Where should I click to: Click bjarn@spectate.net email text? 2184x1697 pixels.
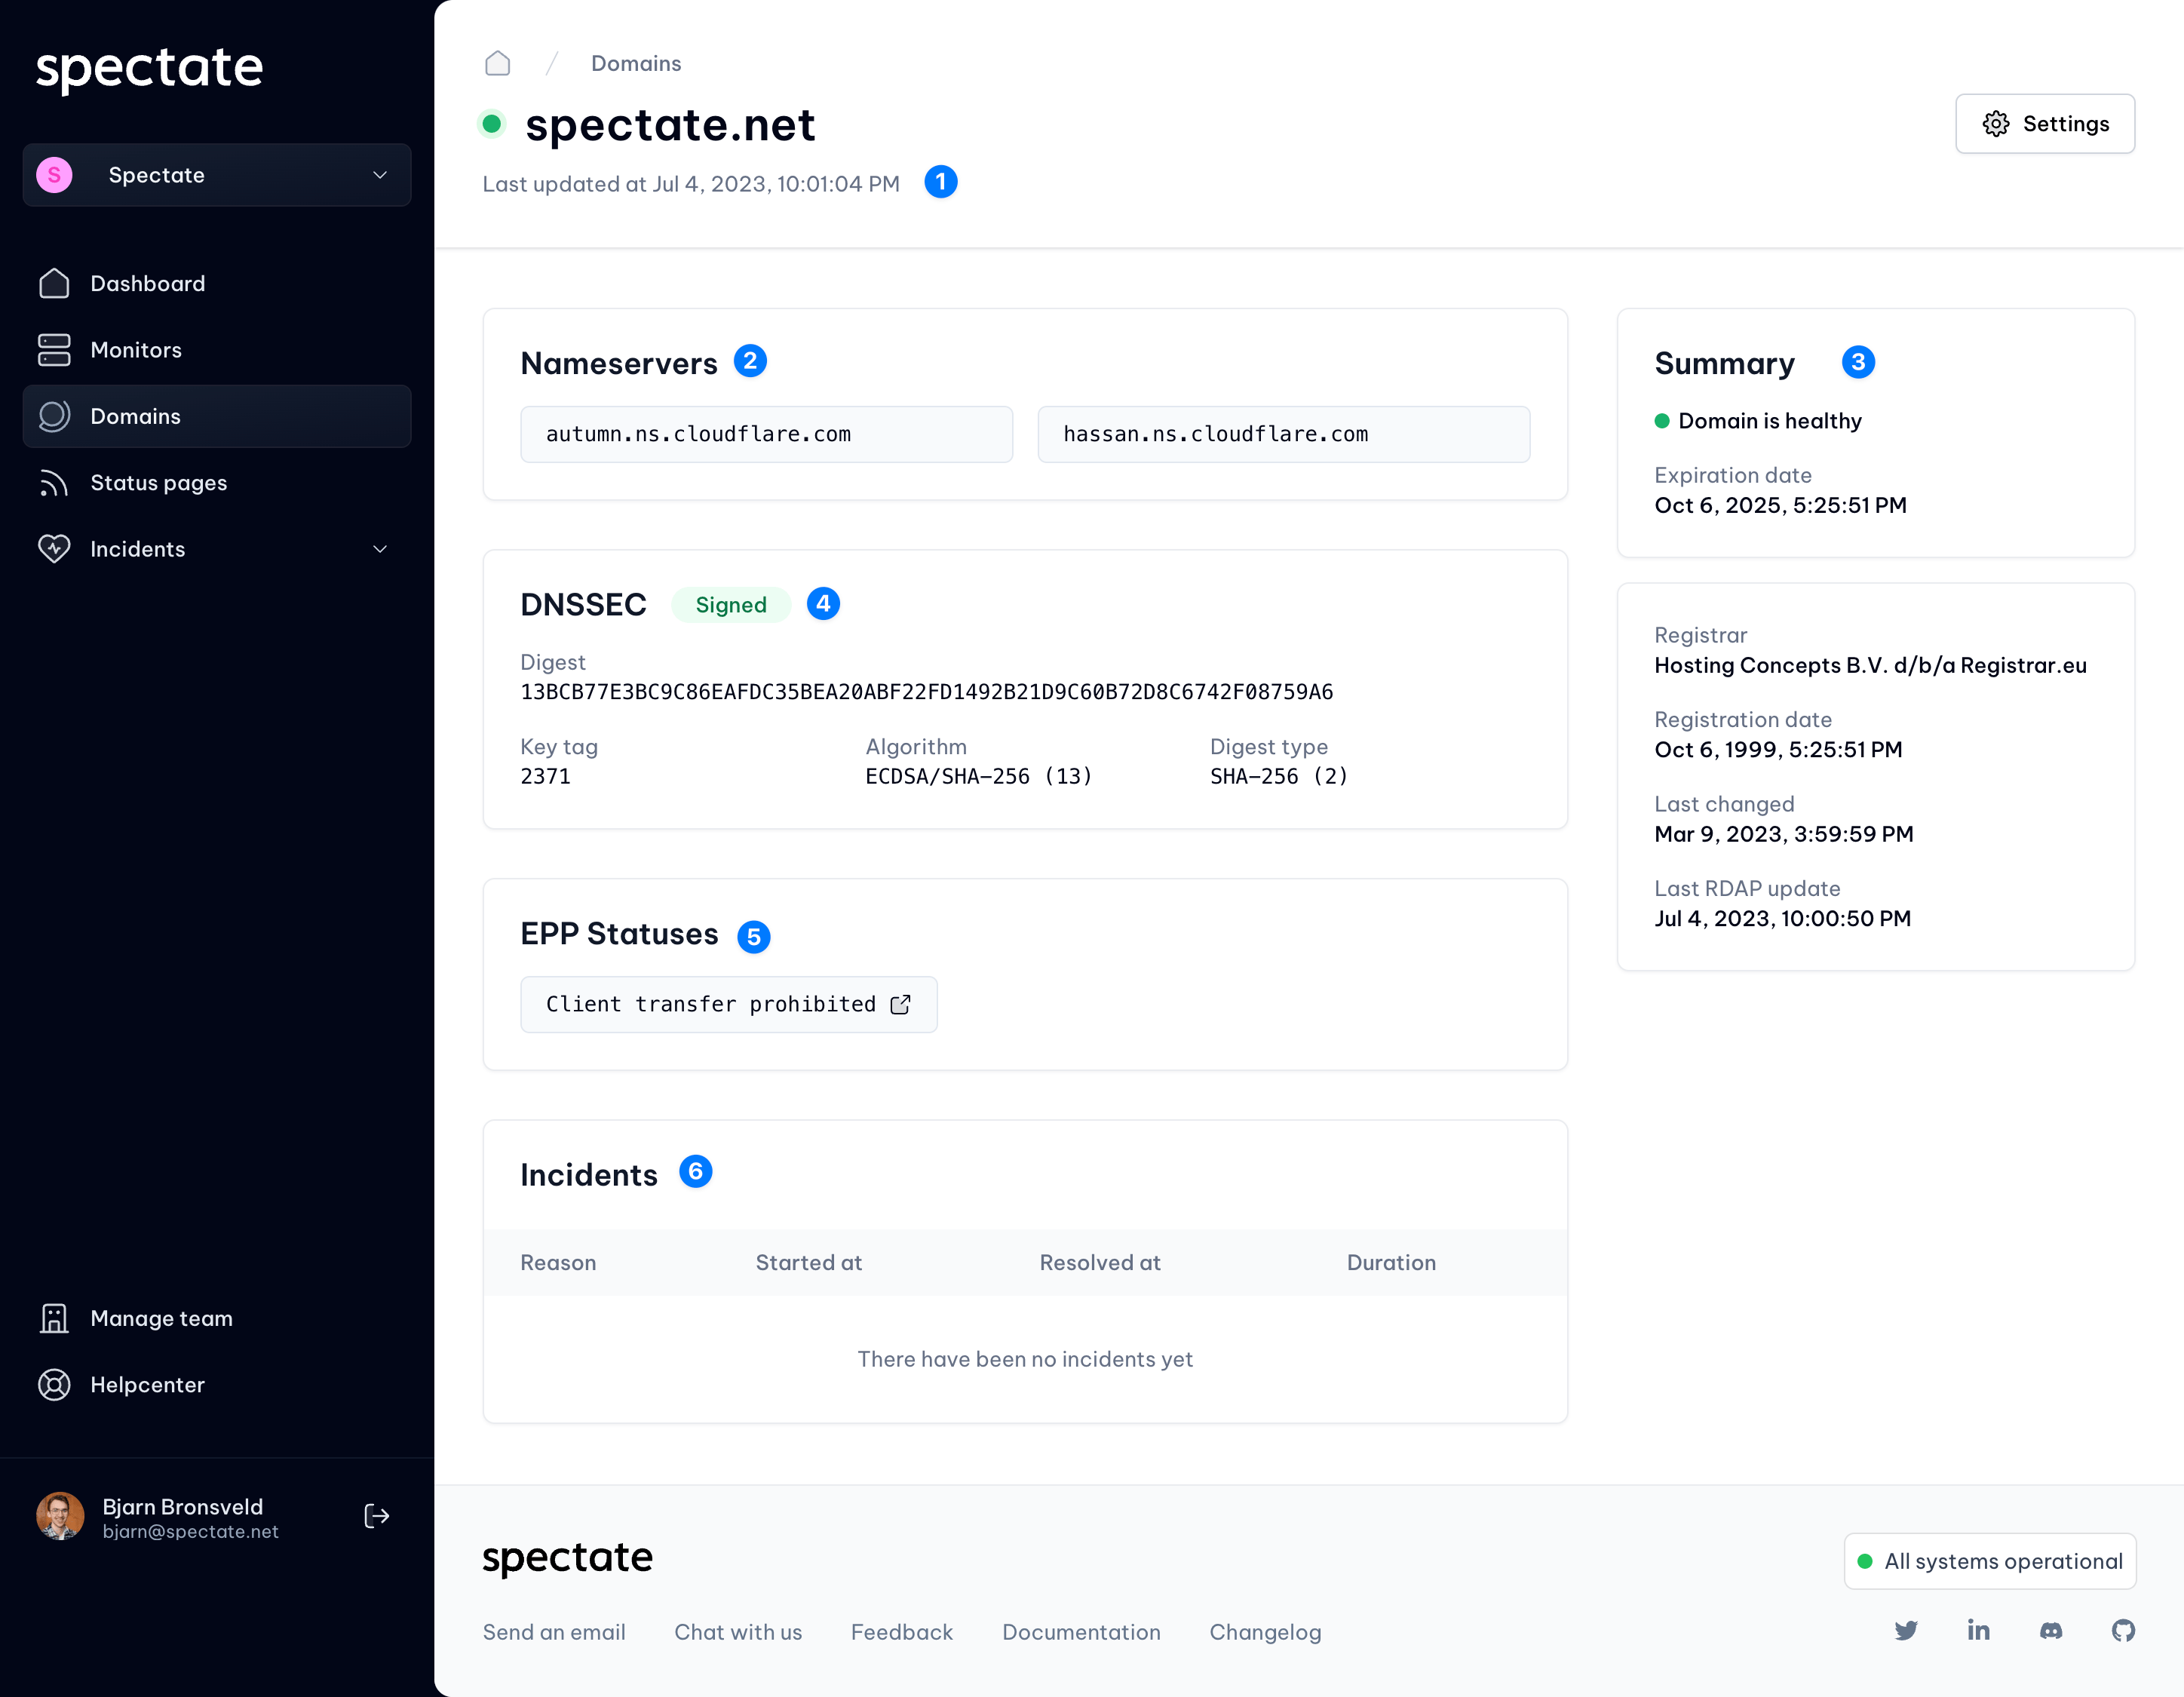click(x=190, y=1531)
